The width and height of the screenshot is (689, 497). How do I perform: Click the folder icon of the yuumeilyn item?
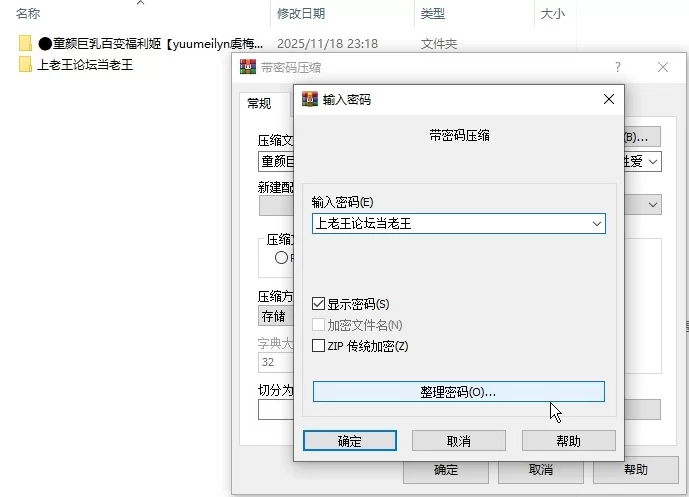[25, 44]
